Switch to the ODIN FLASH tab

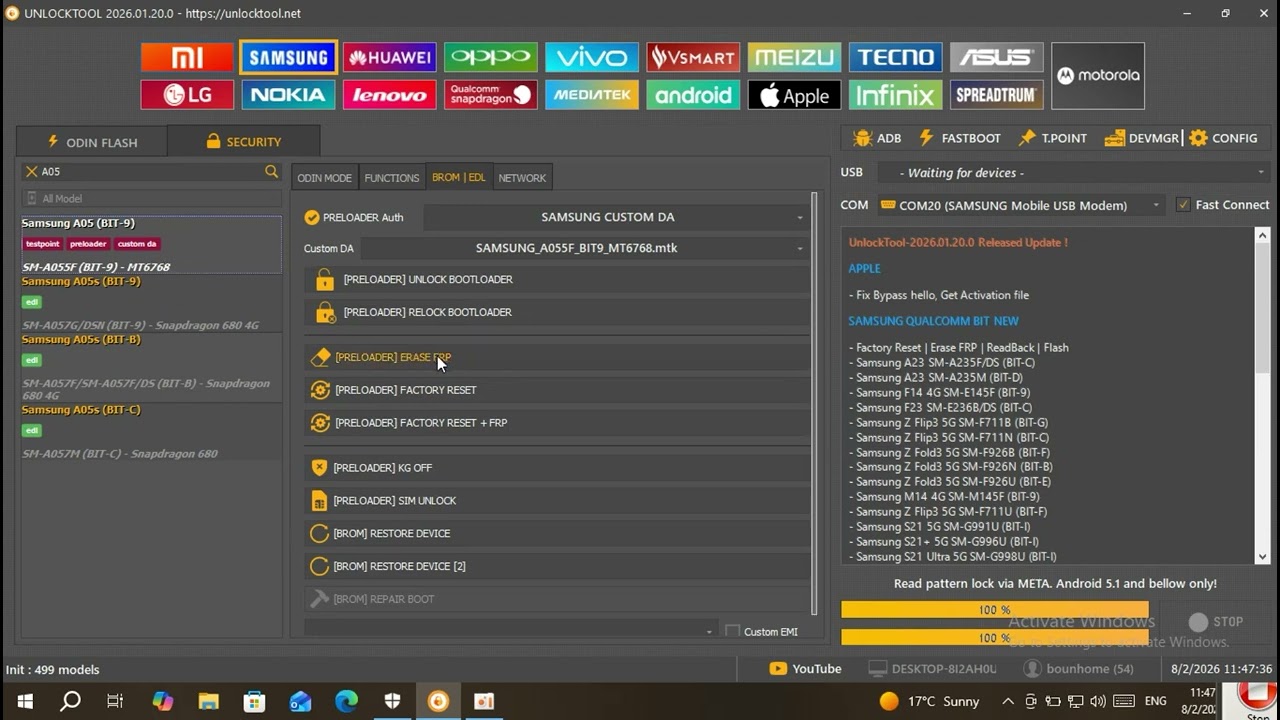tap(92, 142)
